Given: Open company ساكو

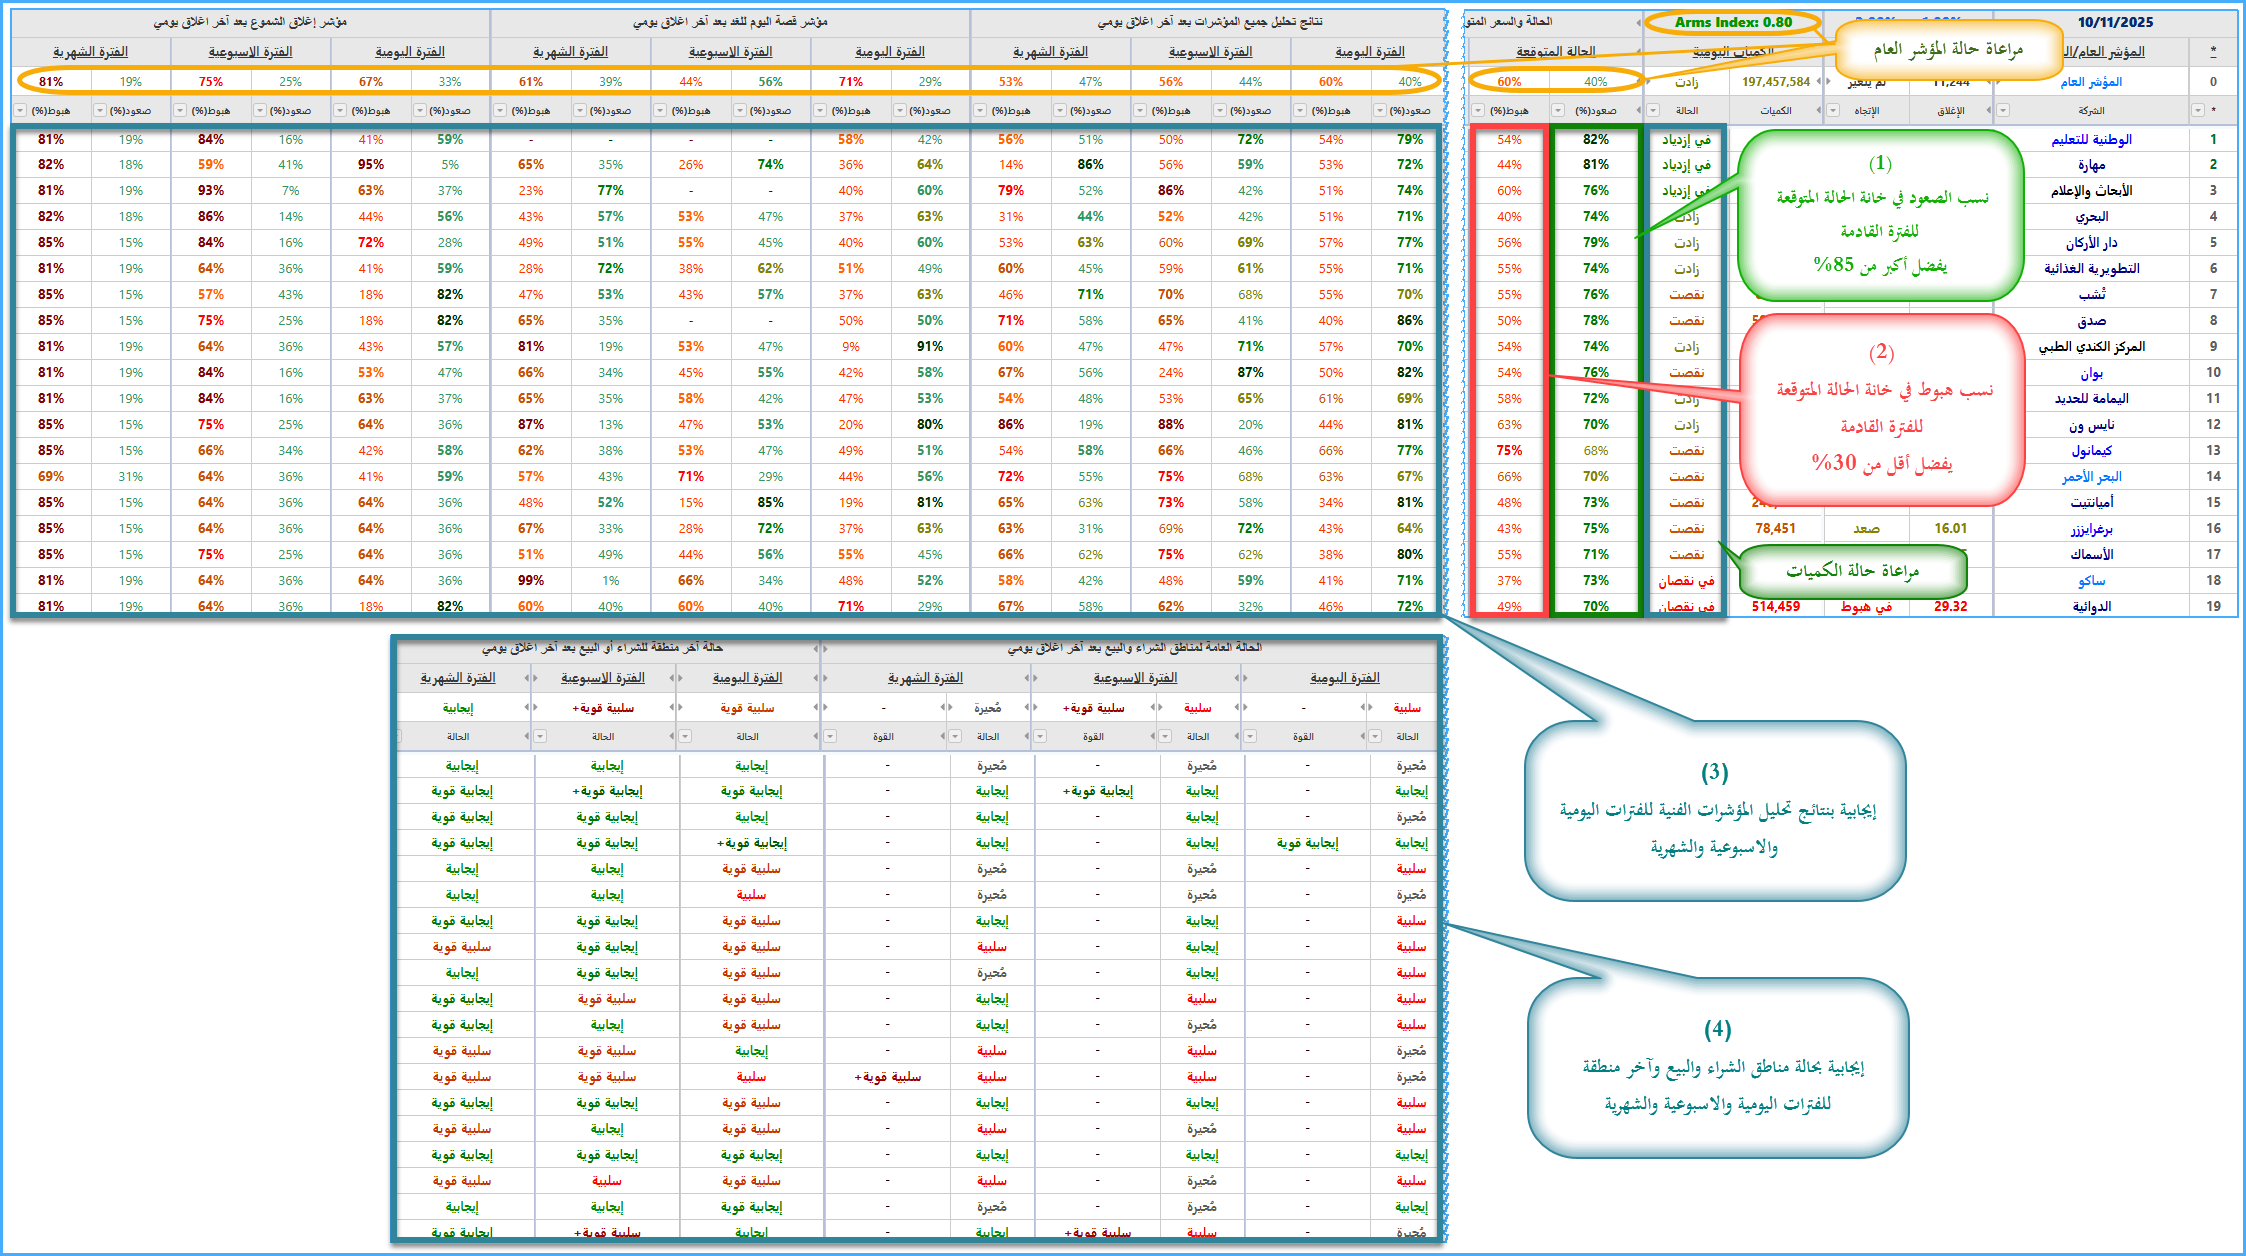Looking at the screenshot, I should pyautogui.click(x=2091, y=581).
